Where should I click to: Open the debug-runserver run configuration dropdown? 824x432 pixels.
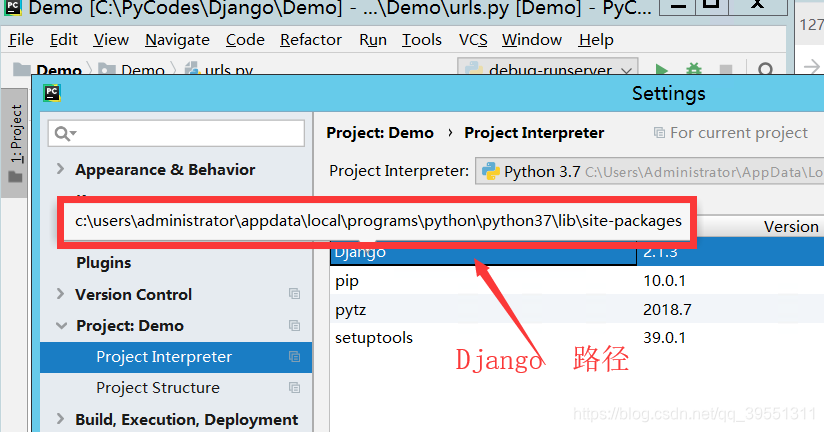pyautogui.click(x=548, y=67)
